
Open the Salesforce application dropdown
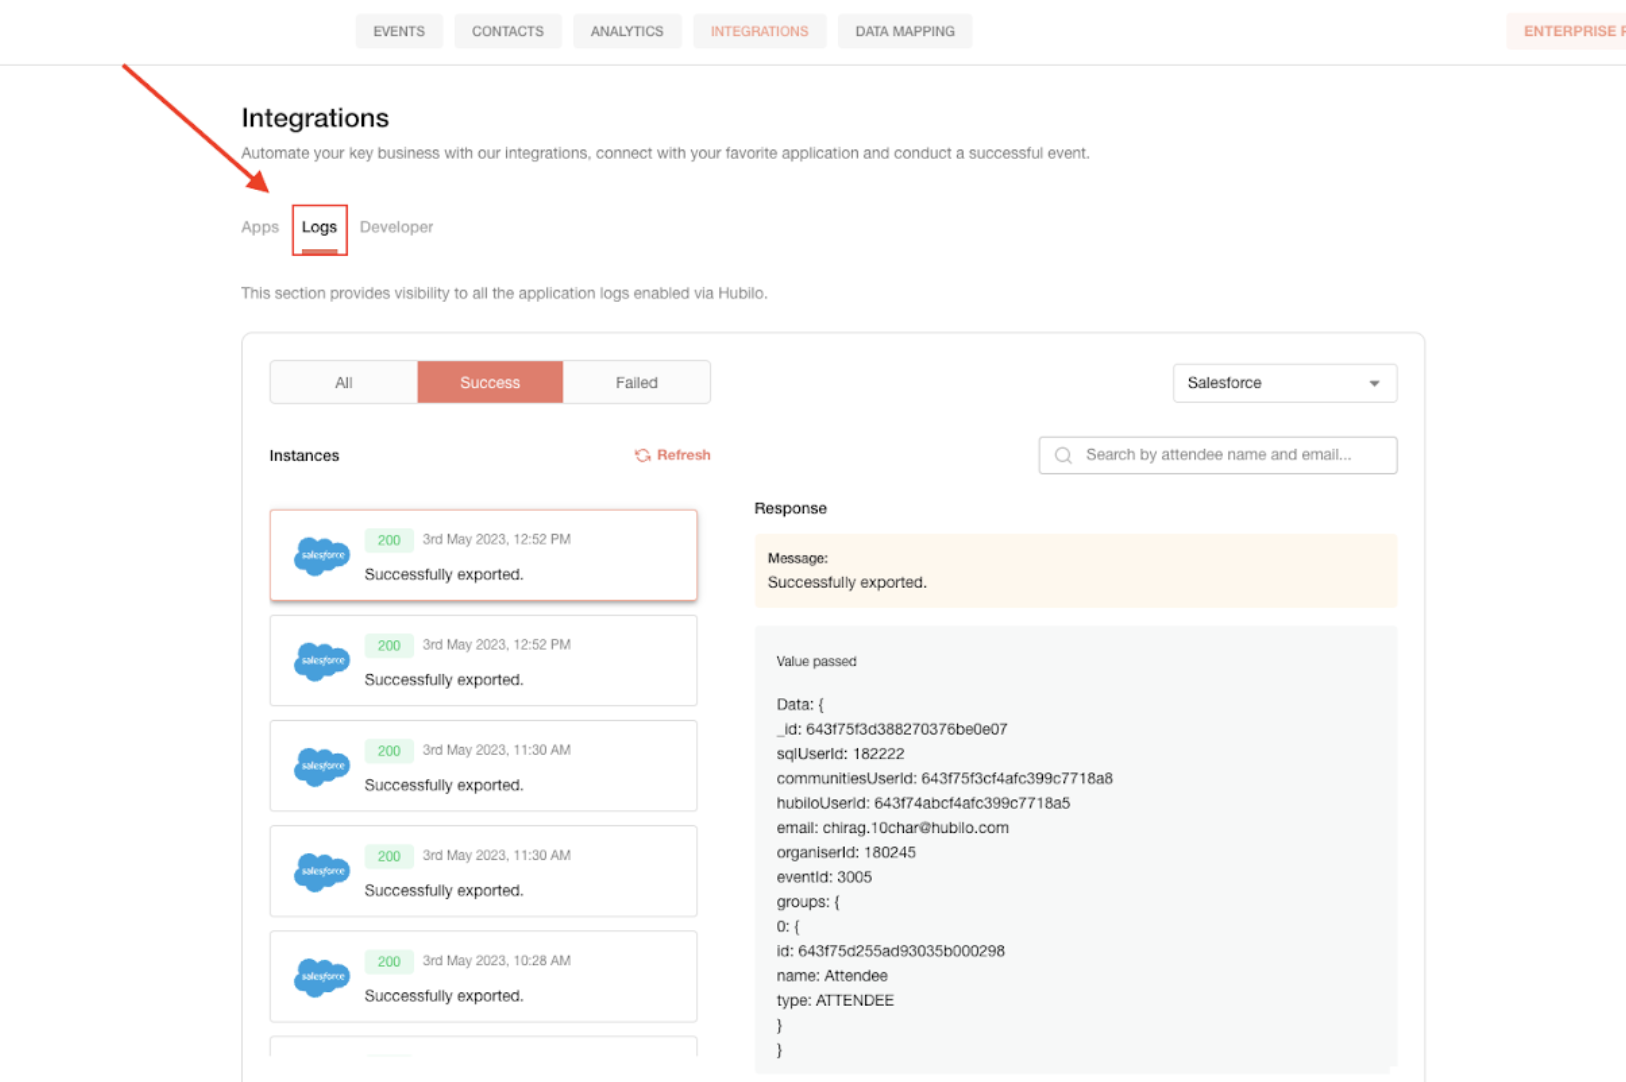pyautogui.click(x=1285, y=383)
